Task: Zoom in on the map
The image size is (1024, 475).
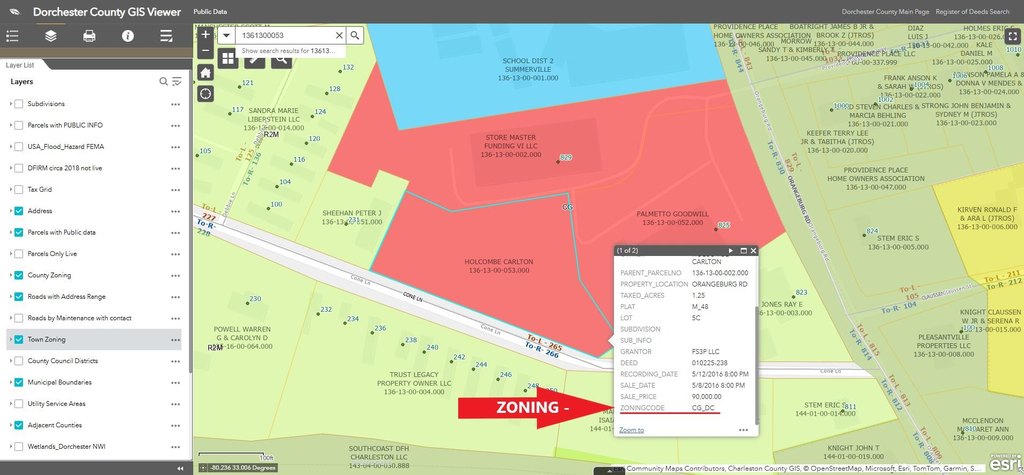Action: 206,34
